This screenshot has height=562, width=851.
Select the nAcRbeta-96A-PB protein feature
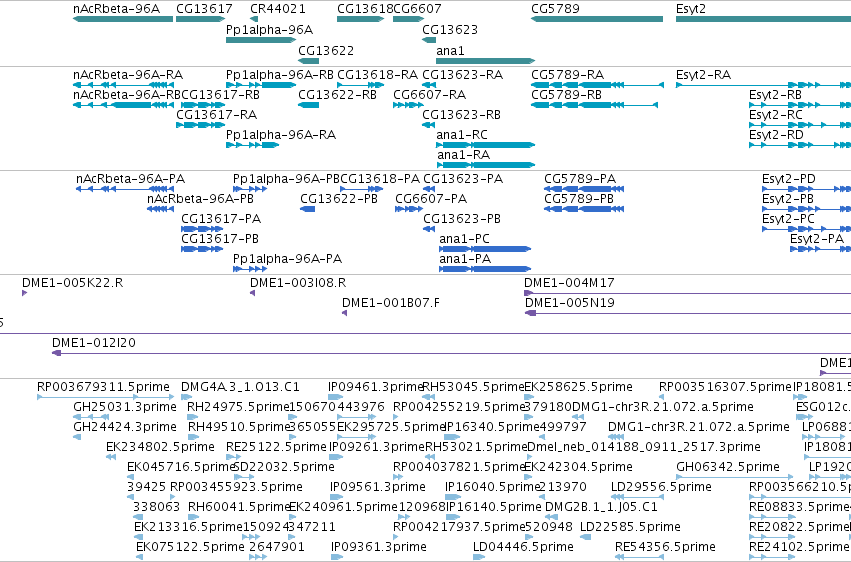[x=161, y=209]
